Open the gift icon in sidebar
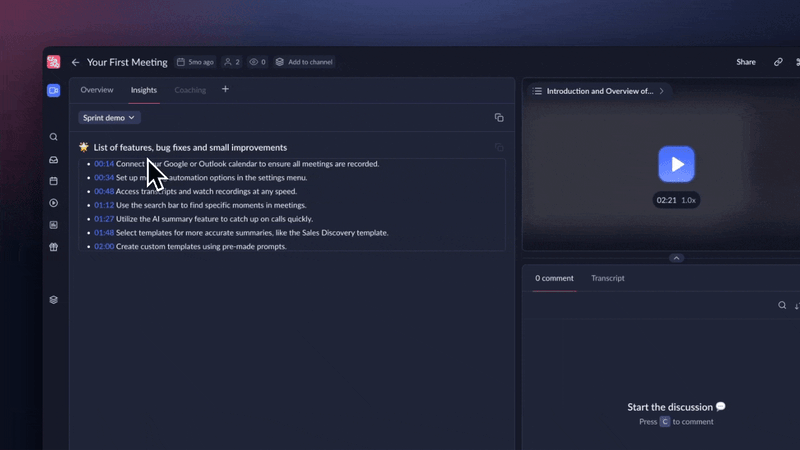The width and height of the screenshot is (800, 450). 54,247
